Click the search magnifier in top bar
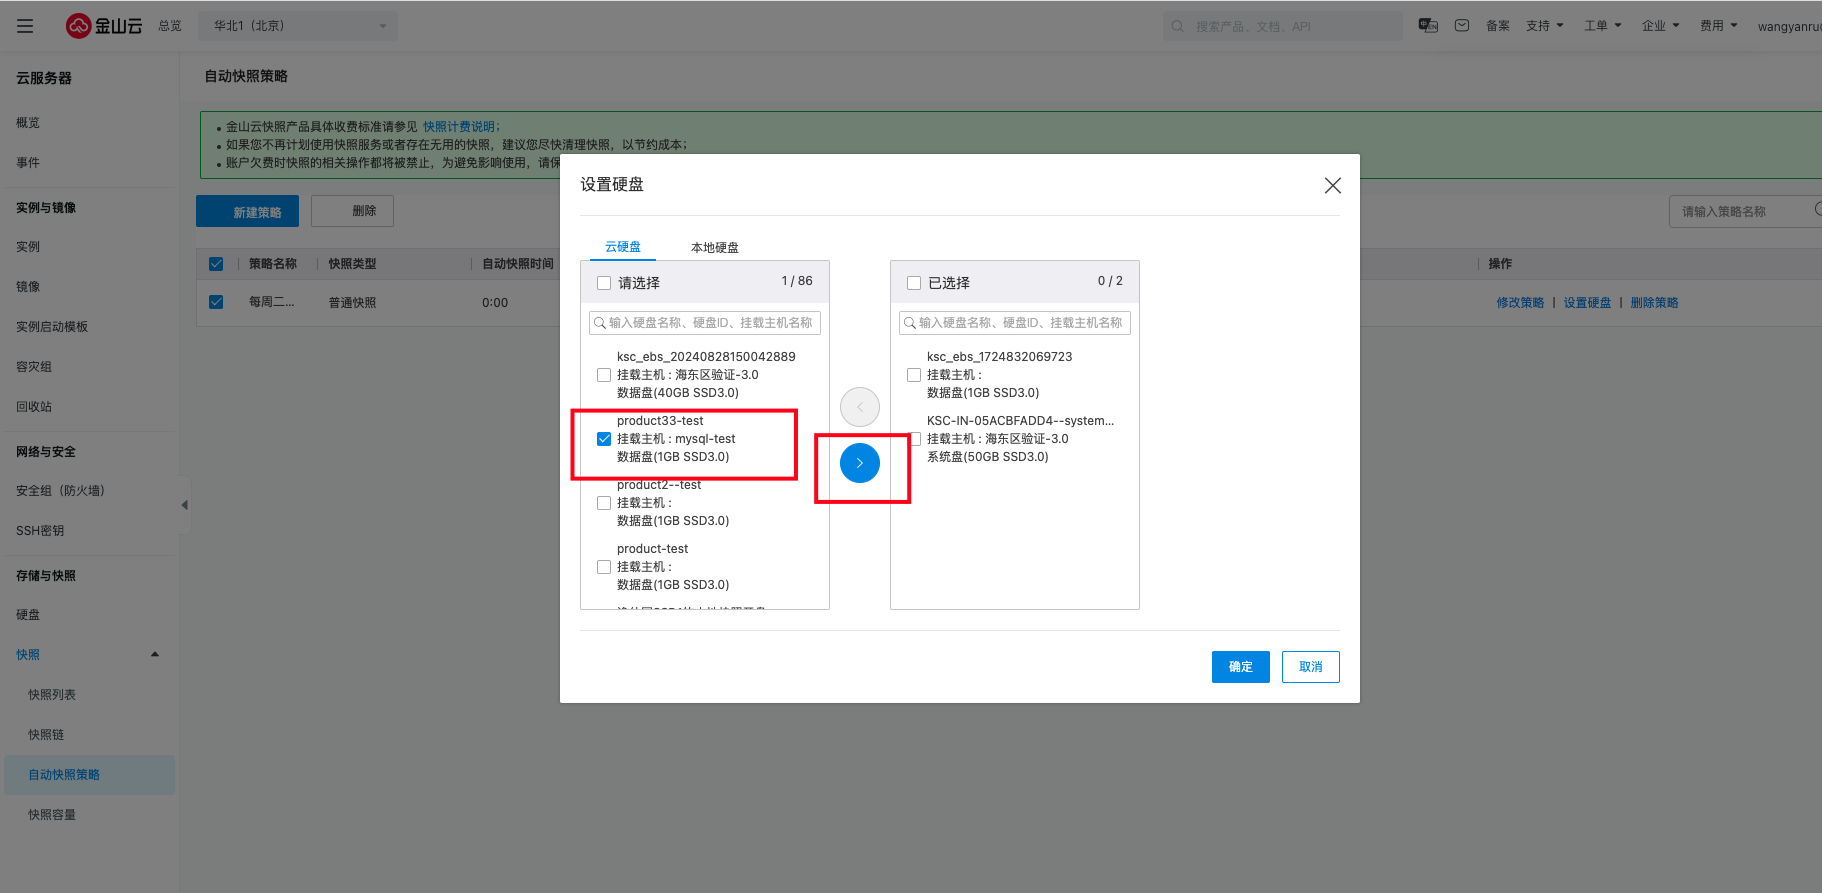The height and width of the screenshot is (893, 1822). coord(1178,26)
